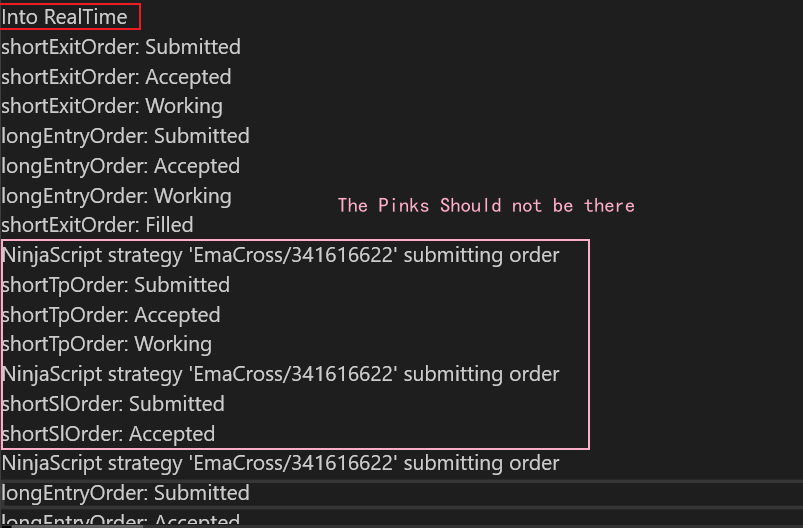803x528 pixels.
Task: Click the horizontal divider above the last 'longEntryOrder: Submitted'
Action: 400,481
